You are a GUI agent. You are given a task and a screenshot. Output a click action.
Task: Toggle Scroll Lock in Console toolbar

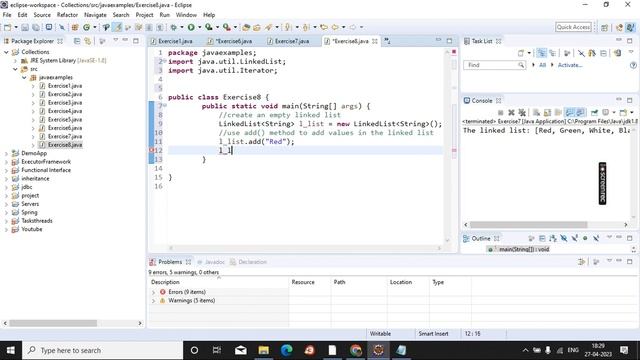(x=547, y=112)
